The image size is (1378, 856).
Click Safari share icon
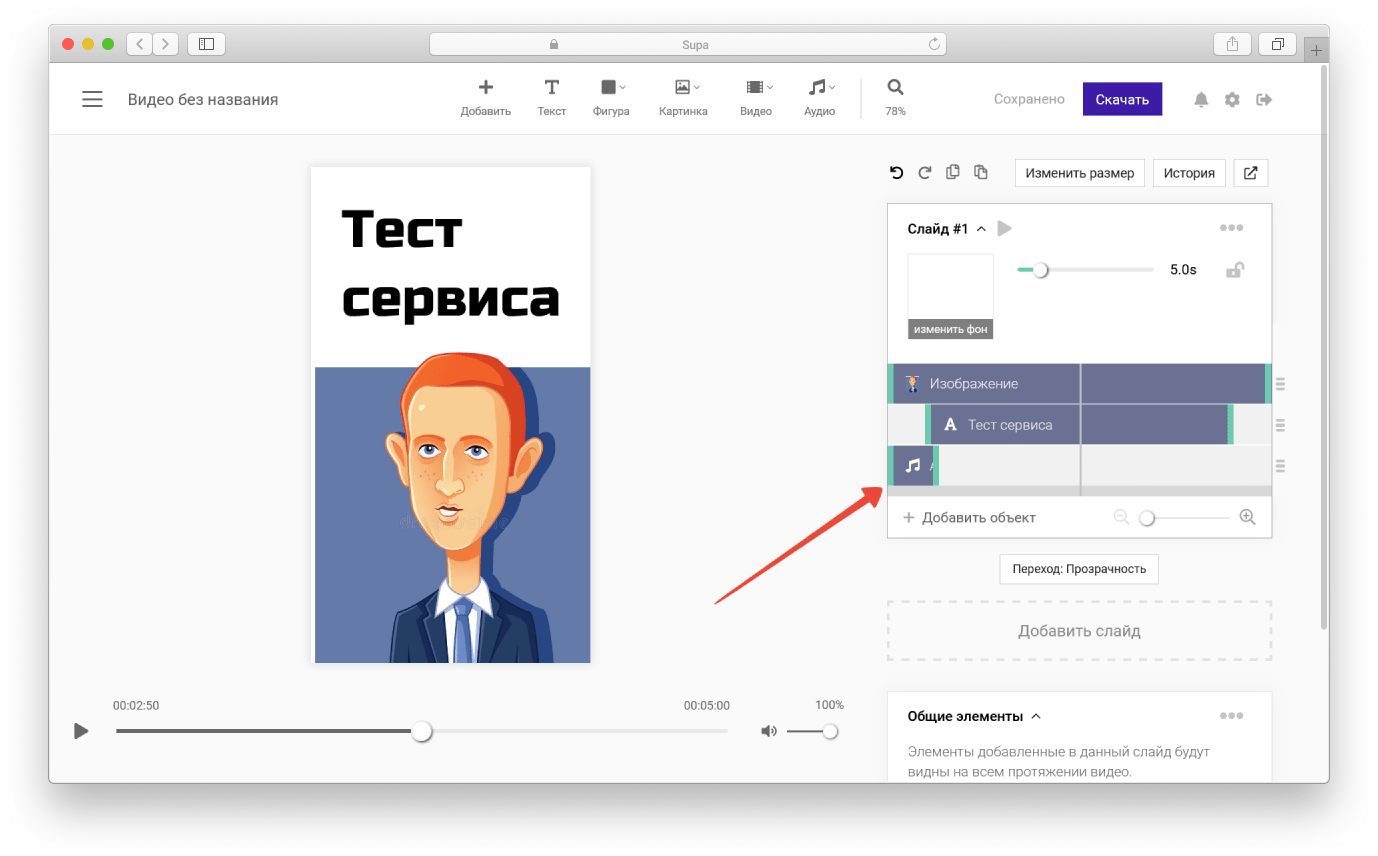(x=1232, y=44)
